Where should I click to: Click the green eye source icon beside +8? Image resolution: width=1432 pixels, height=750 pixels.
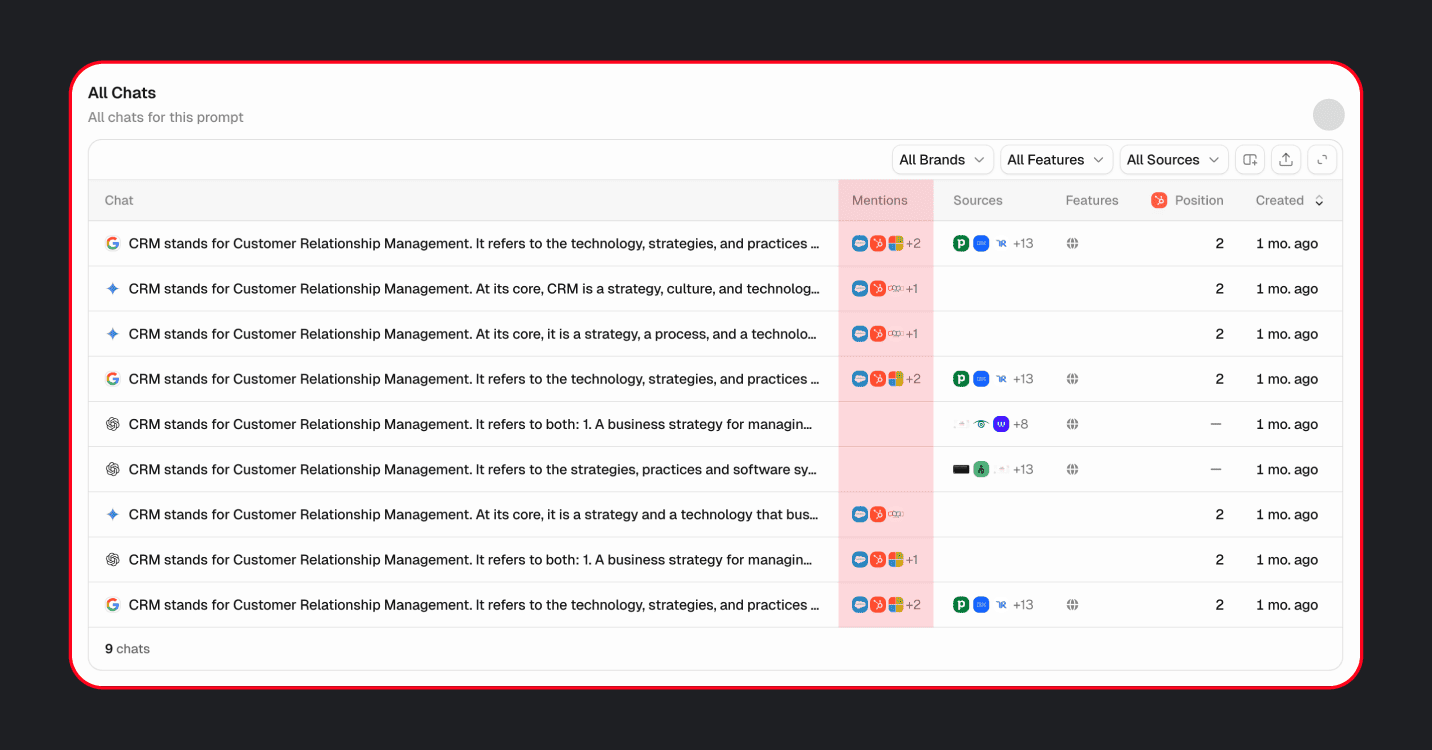coord(981,424)
